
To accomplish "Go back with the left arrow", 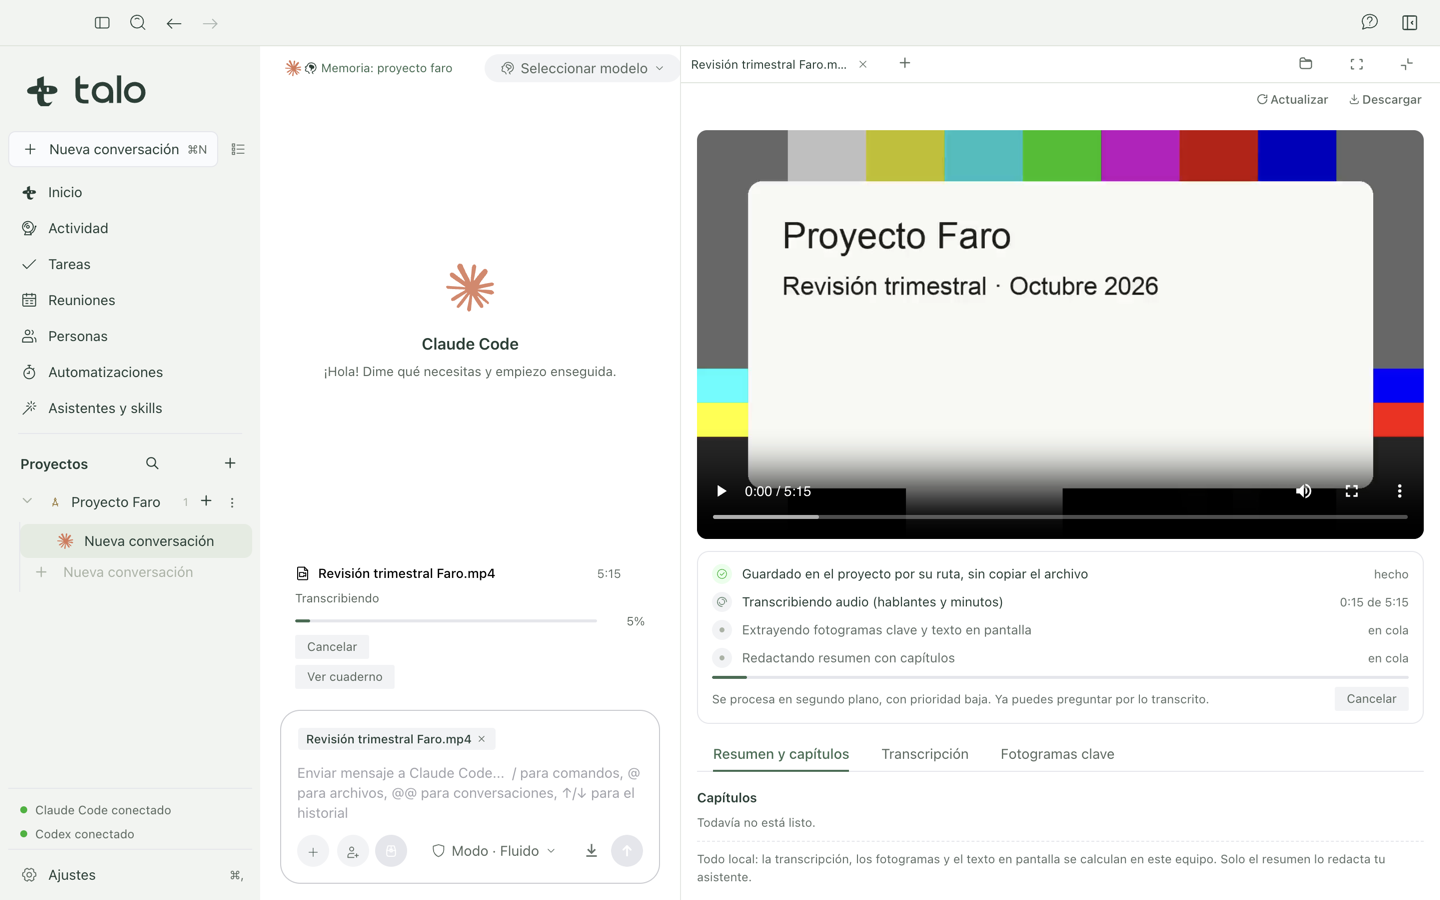I will click(x=174, y=23).
